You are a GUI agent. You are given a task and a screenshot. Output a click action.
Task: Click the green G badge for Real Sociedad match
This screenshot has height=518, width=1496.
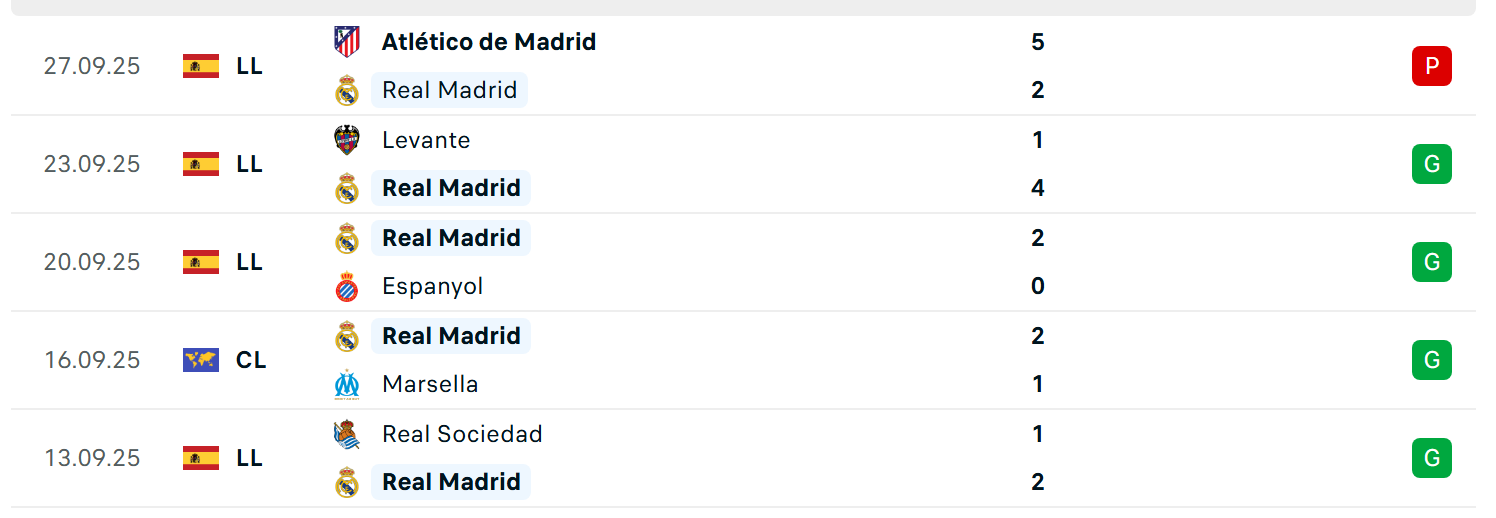point(1431,458)
